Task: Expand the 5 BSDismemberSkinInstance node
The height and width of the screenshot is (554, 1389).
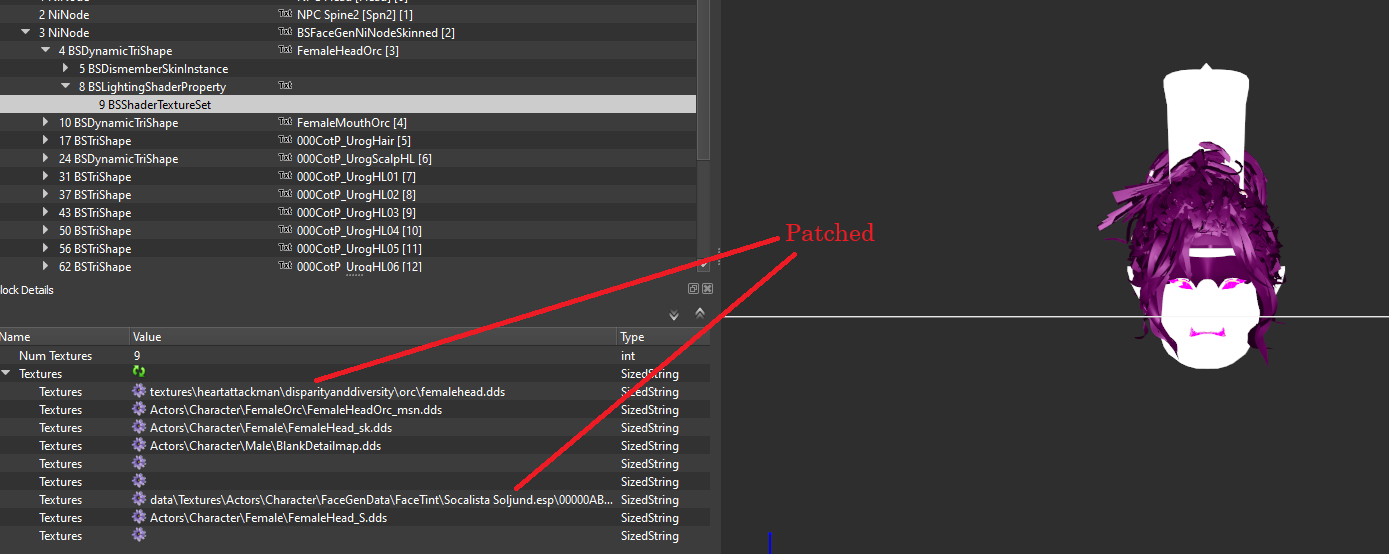Action: [66, 69]
